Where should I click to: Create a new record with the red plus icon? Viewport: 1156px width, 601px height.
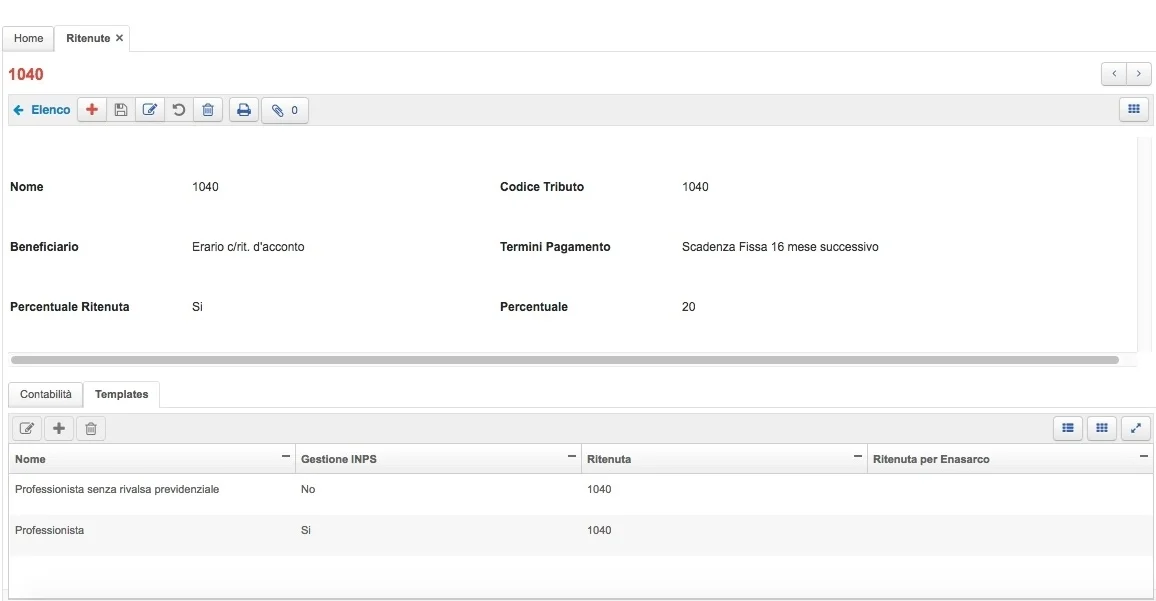(92, 110)
